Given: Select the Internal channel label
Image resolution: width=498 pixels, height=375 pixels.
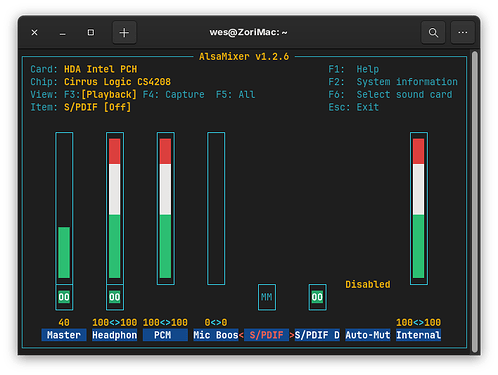Looking at the screenshot, I should pos(418,335).
